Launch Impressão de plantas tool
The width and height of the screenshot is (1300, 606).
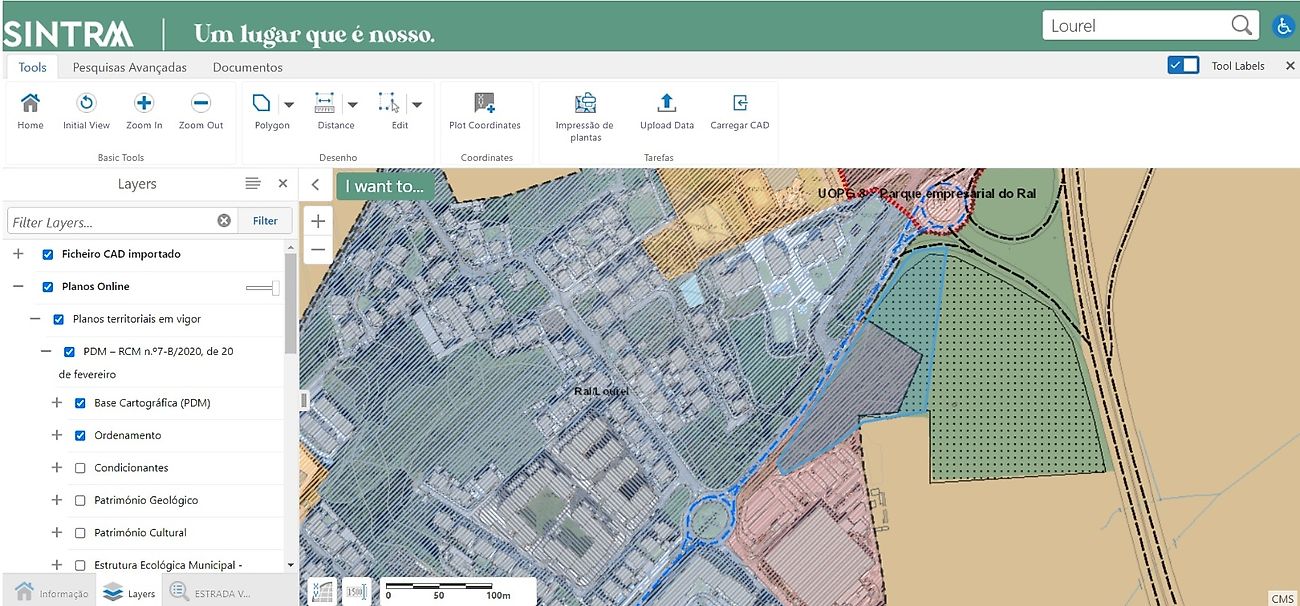pyautogui.click(x=585, y=104)
